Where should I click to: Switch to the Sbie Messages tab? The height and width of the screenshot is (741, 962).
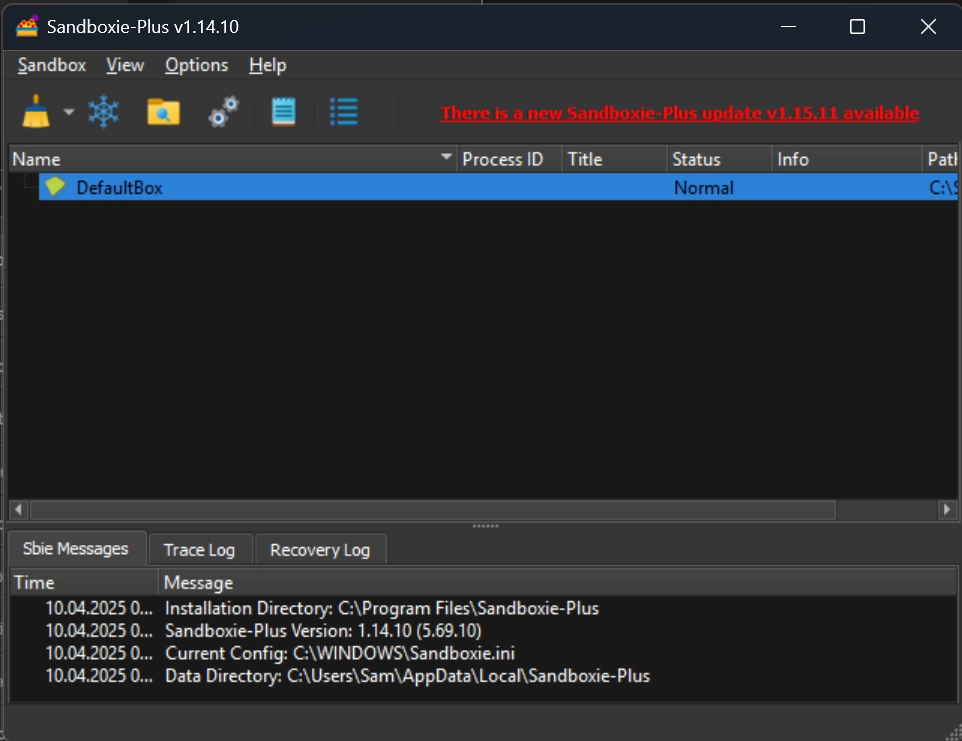(76, 548)
